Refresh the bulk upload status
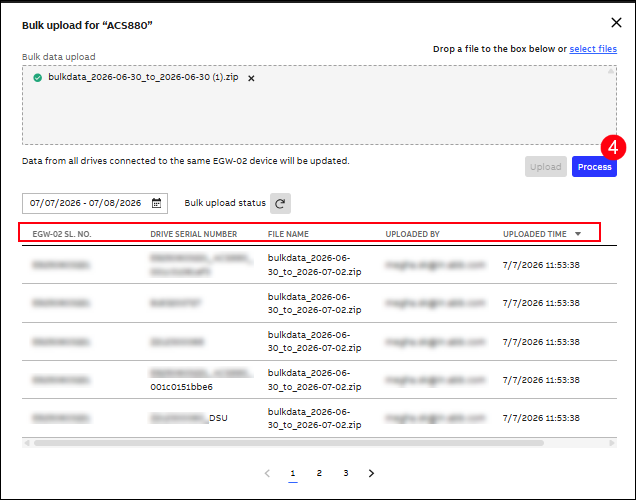Viewport: 636px width, 500px height. [x=280, y=203]
